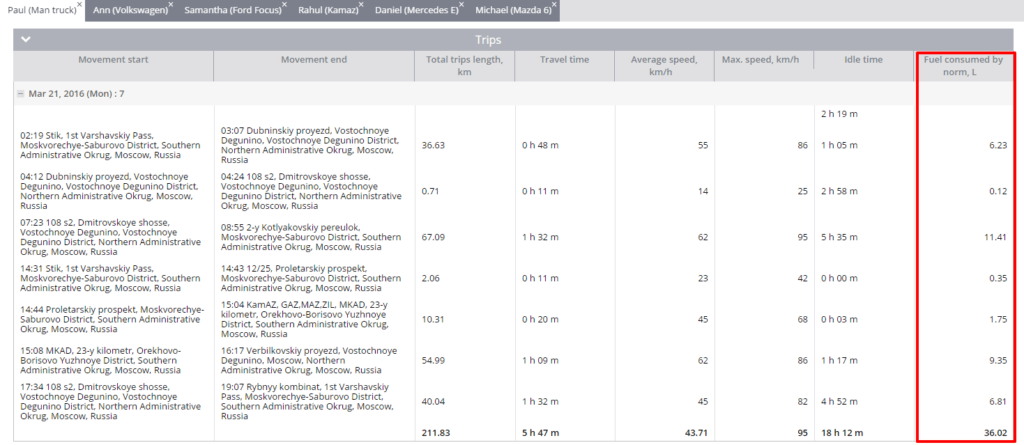Image resolution: width=1024 pixels, height=445 pixels.
Task: Click trip length value 40.04
Action: coord(434,401)
